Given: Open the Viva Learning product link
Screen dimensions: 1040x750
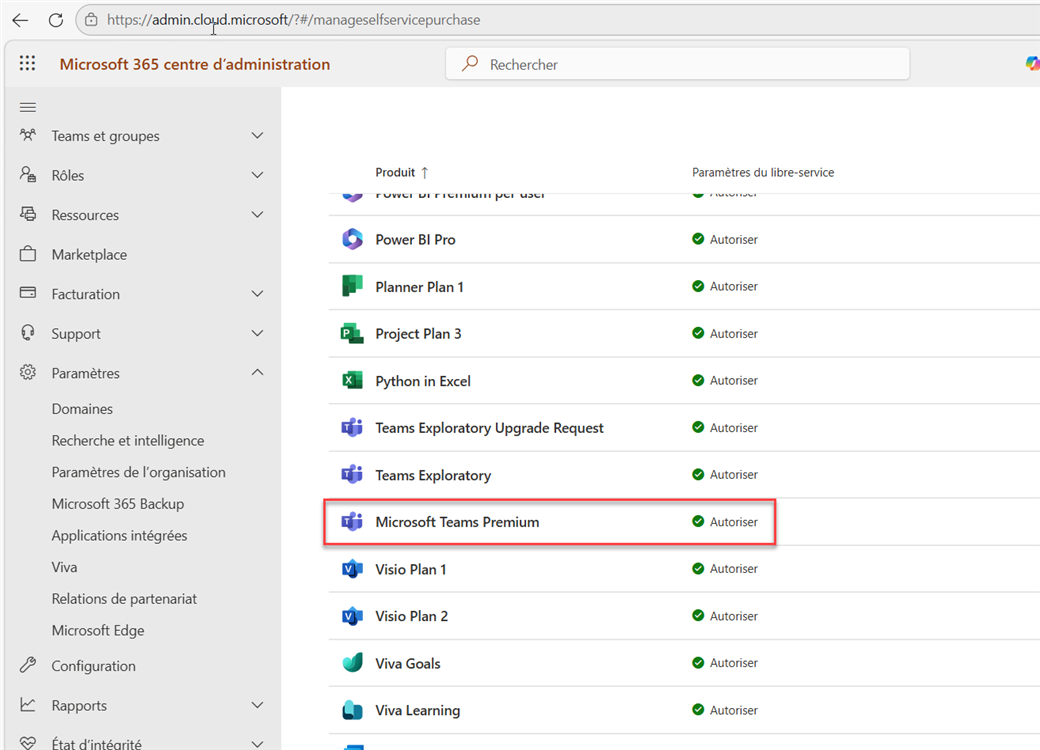Looking at the screenshot, I should point(417,711).
